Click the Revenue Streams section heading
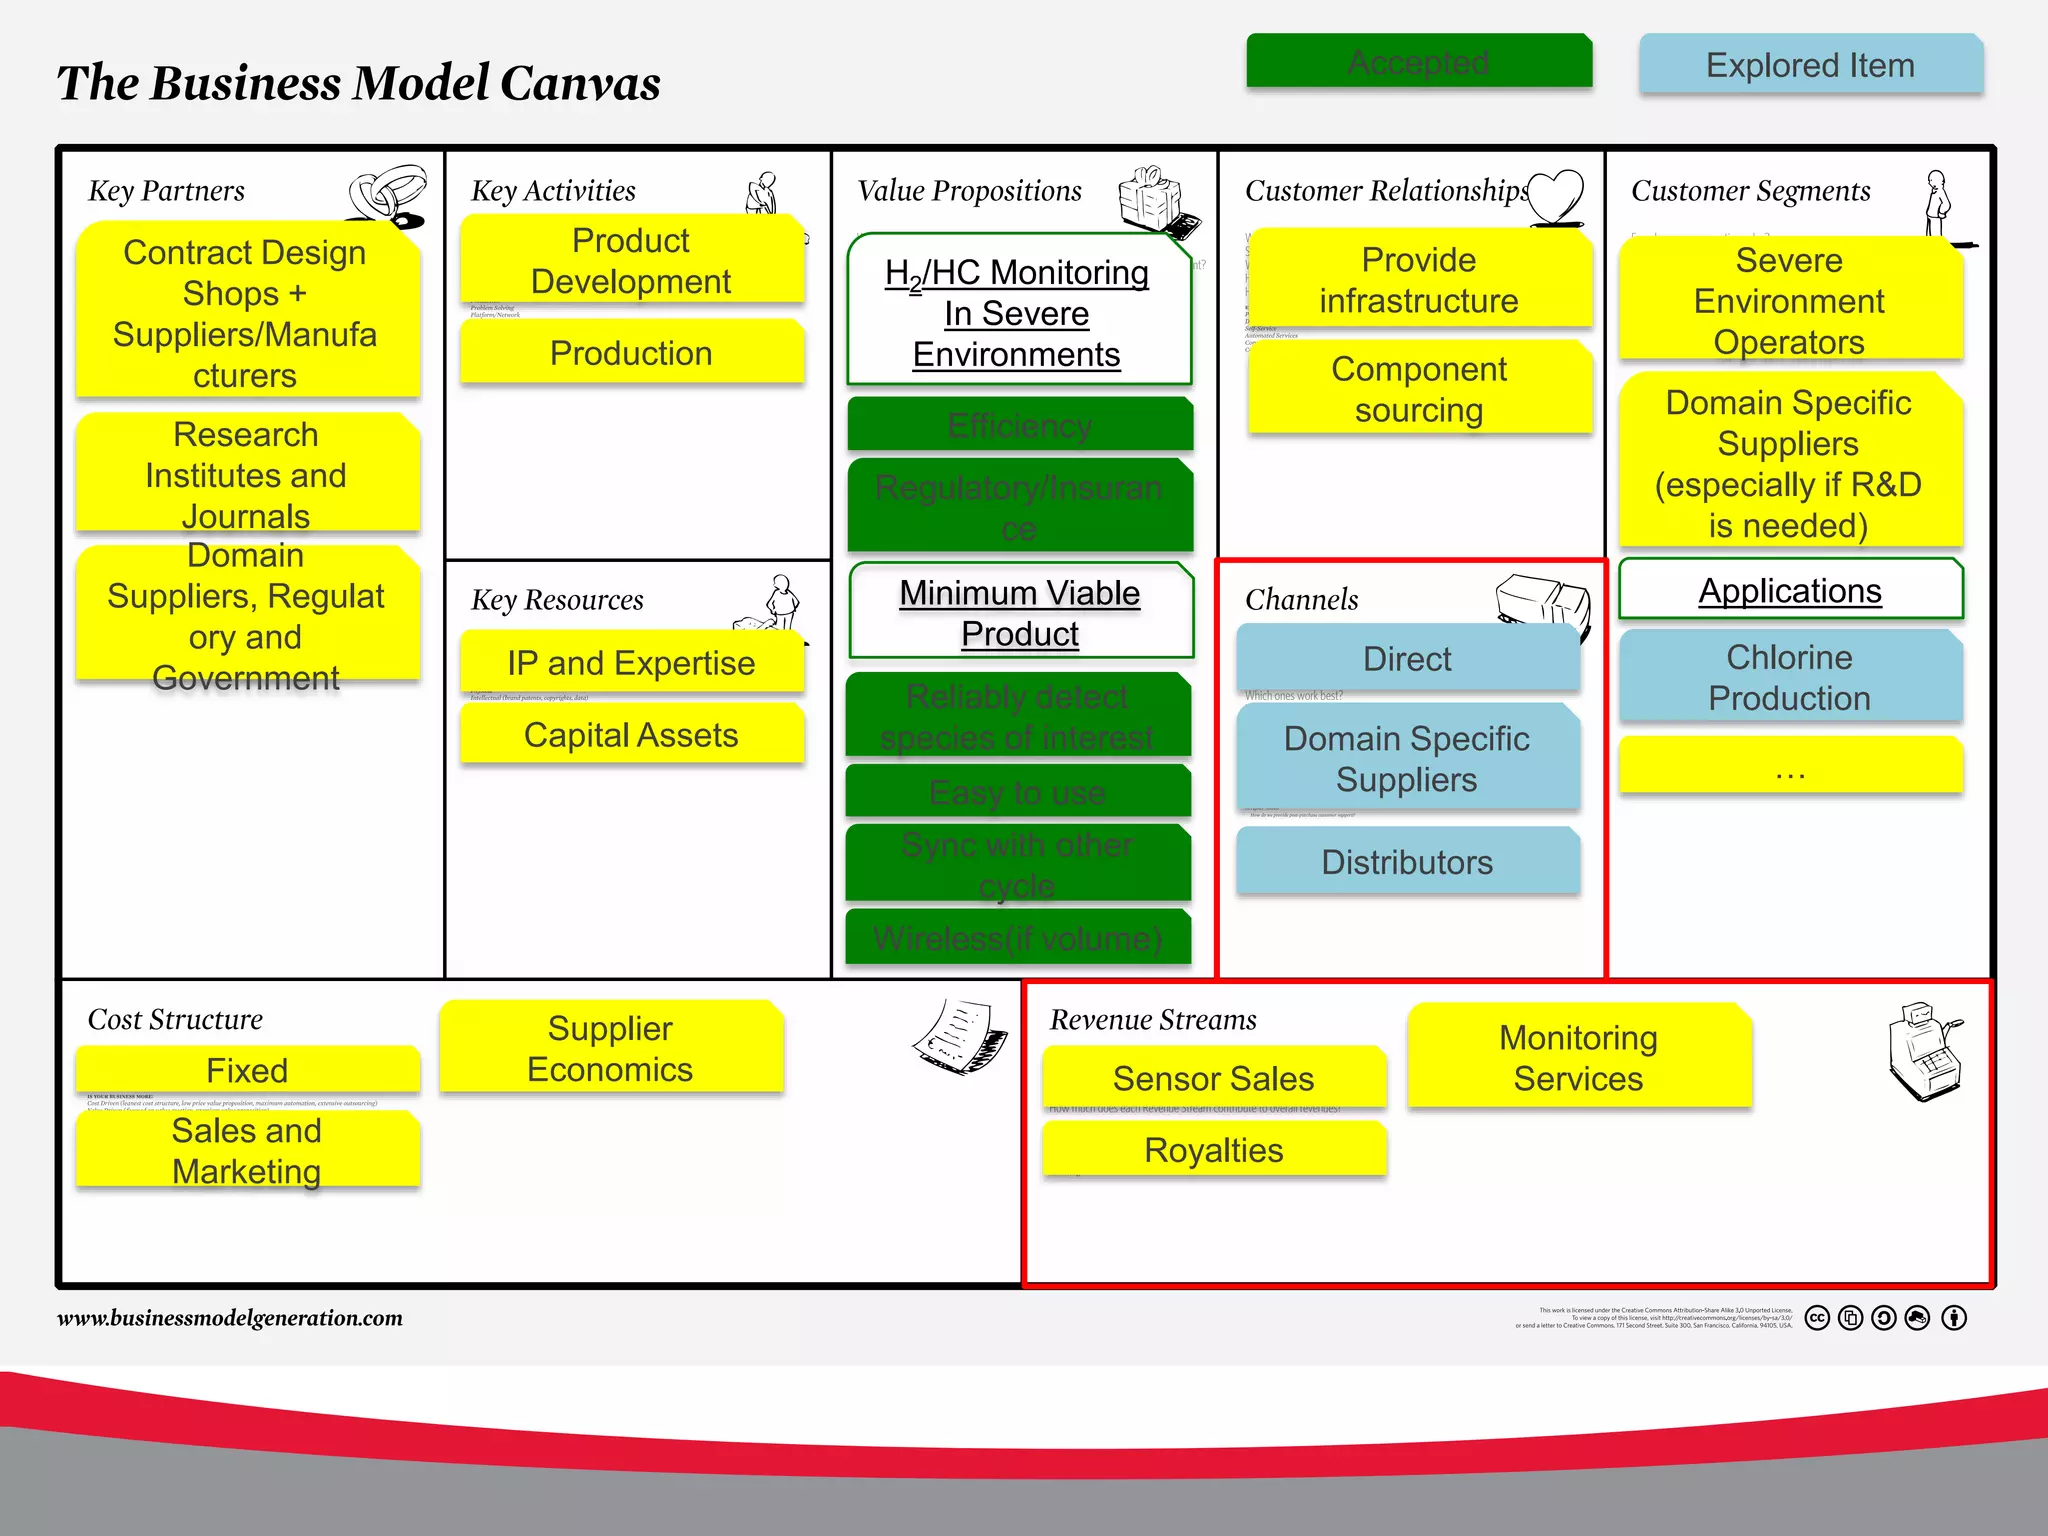Screen dimensions: 2048x1536 [x=1153, y=1020]
